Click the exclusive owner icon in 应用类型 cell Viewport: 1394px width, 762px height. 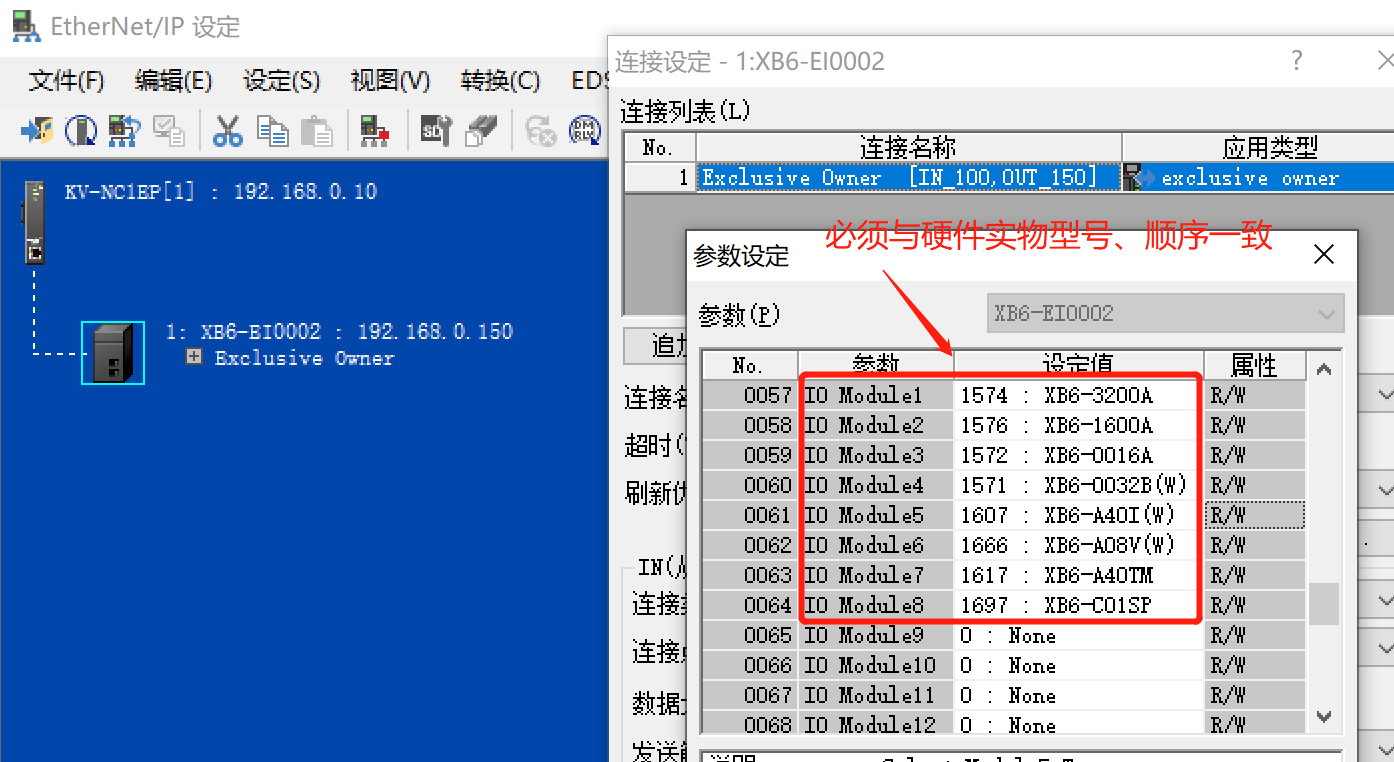click(x=1136, y=178)
